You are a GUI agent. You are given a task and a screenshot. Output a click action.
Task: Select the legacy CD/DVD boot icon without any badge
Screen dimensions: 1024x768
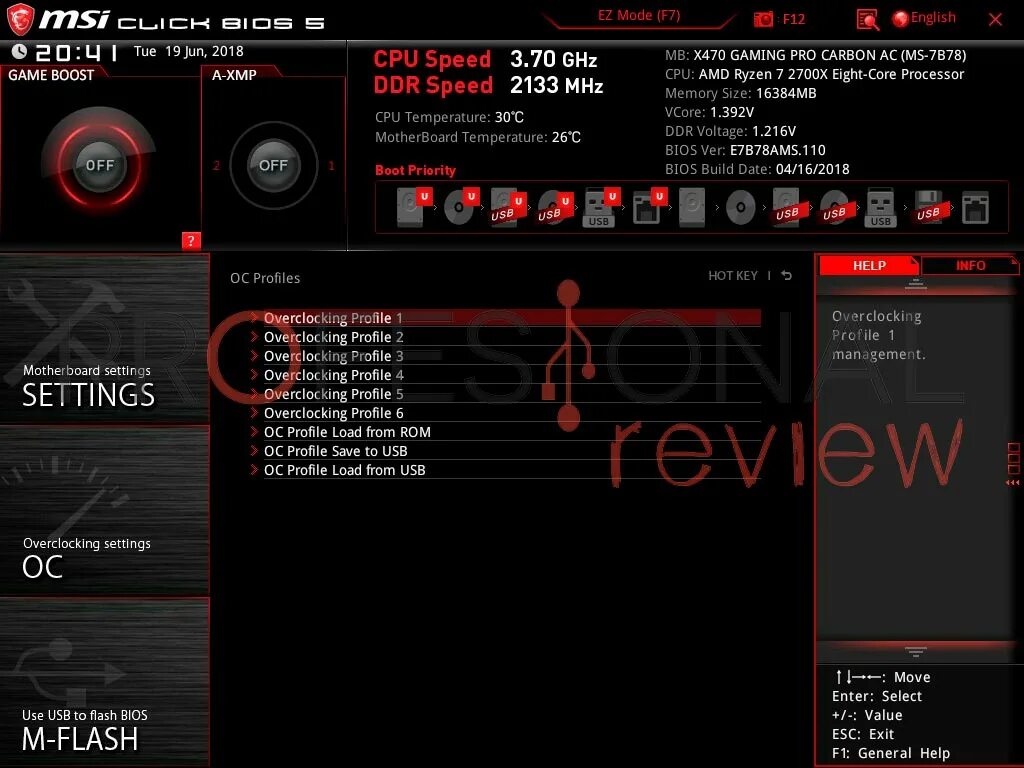tap(740, 208)
